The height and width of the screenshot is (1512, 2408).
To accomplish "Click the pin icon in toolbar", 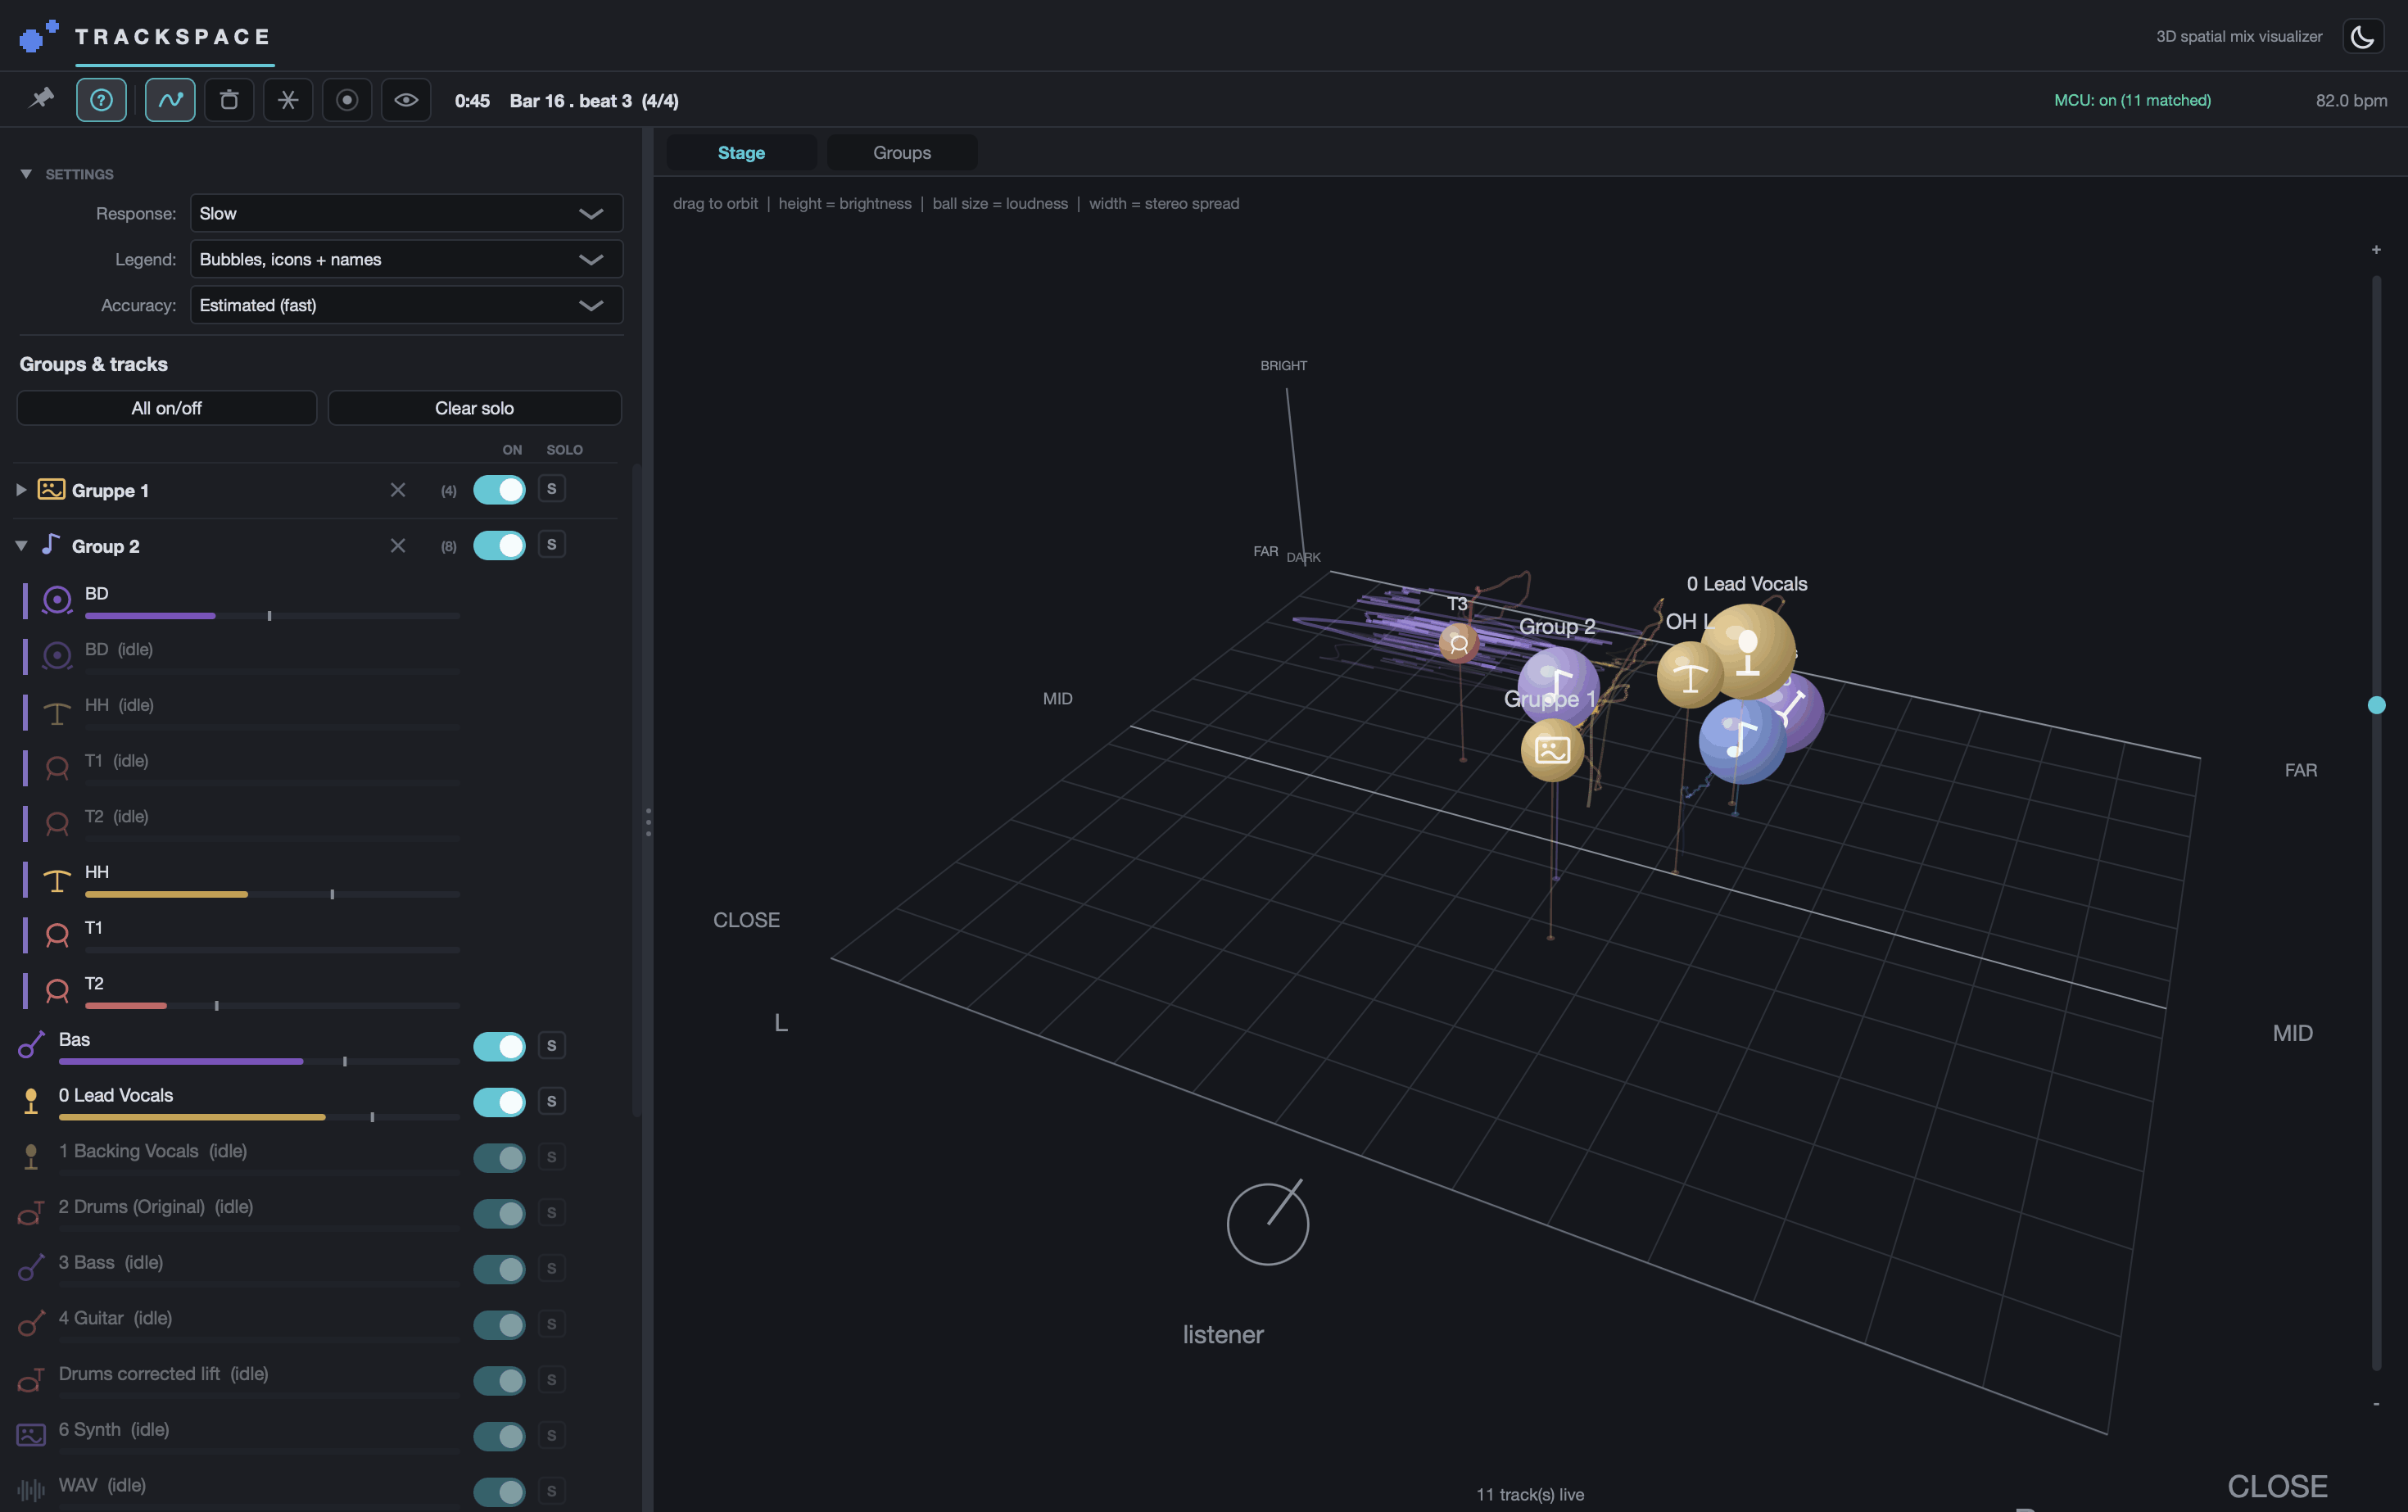I will [42, 99].
